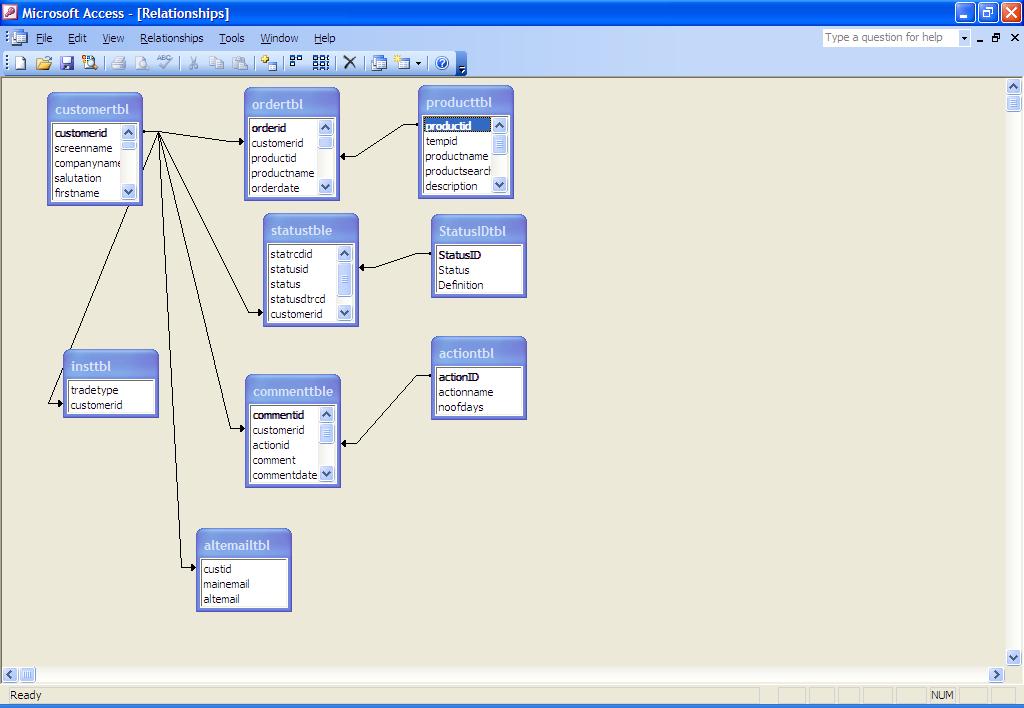Click the Relationships window control icon left of File
The width and height of the screenshot is (1024, 708).
20,38
